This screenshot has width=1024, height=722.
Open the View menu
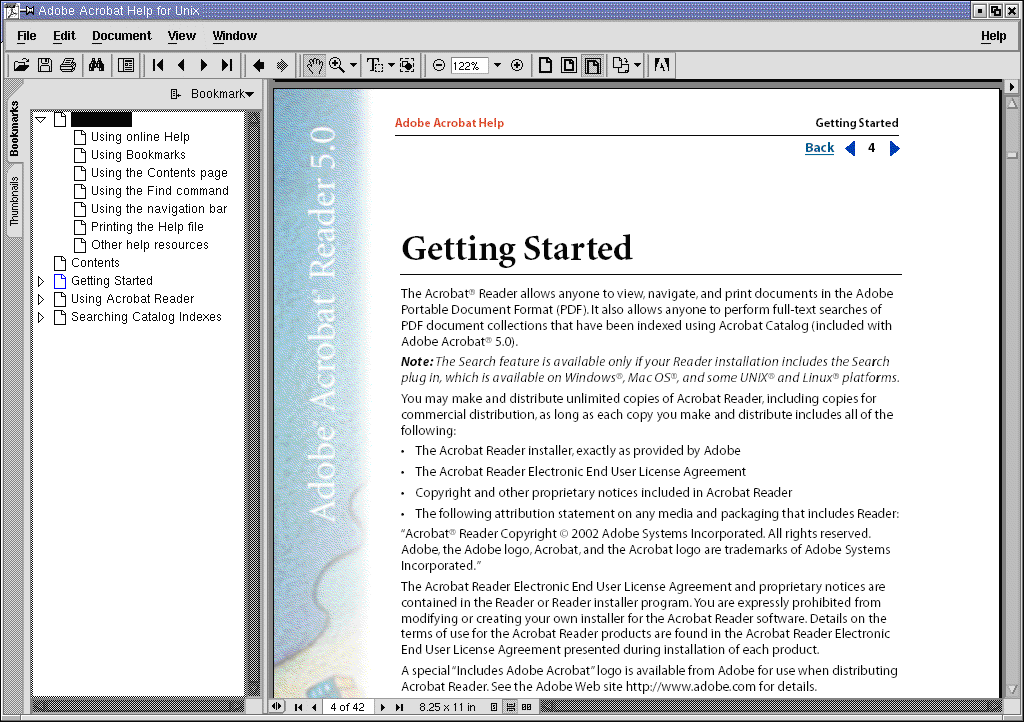[x=182, y=36]
